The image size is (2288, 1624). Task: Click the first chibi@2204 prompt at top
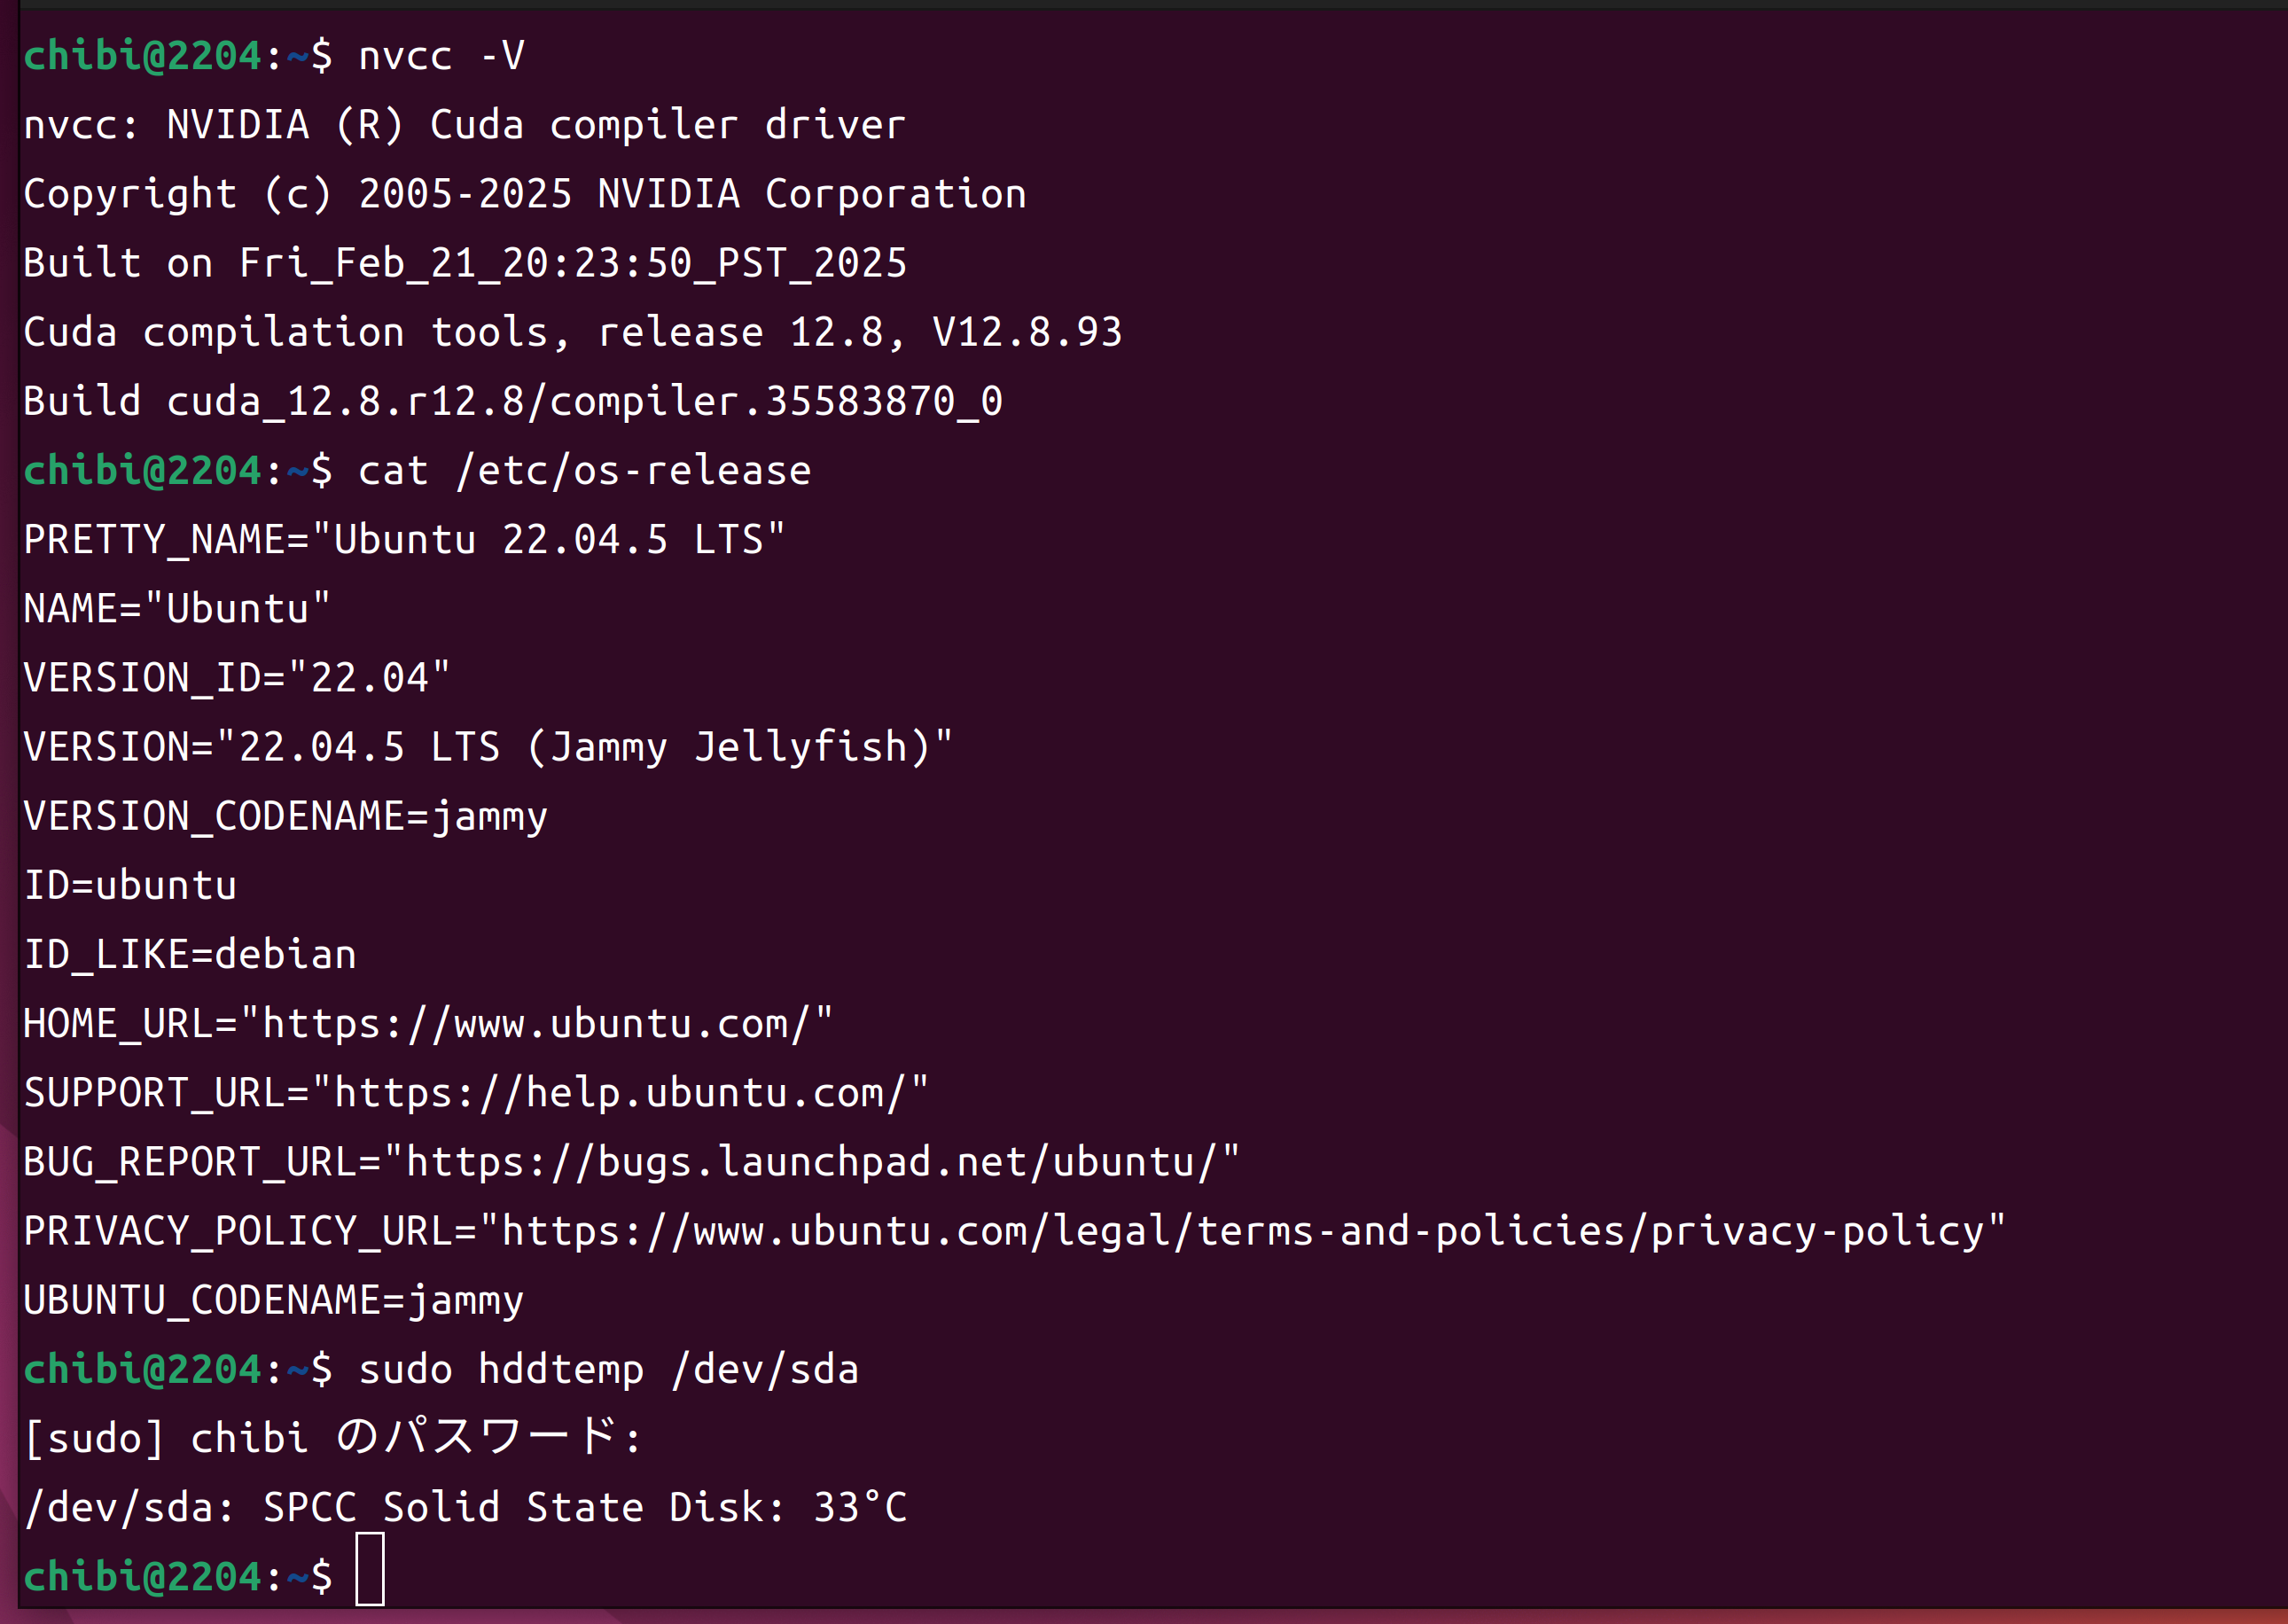tap(142, 56)
